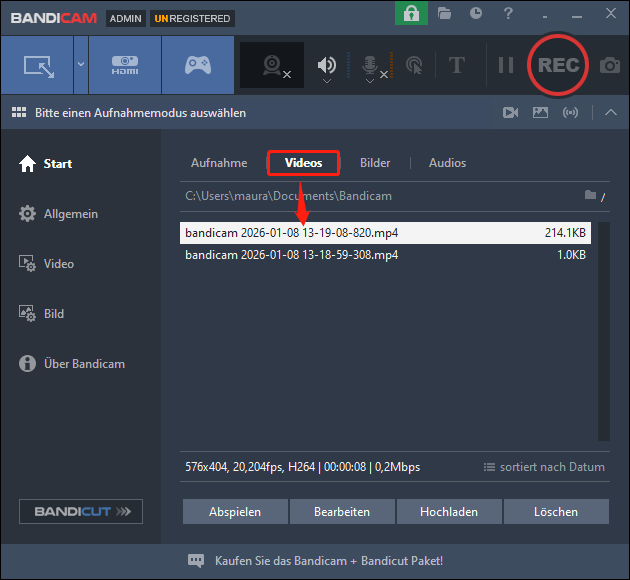Click chat bubble icon in bottom bar
This screenshot has height=580, width=630.
click(x=196, y=561)
